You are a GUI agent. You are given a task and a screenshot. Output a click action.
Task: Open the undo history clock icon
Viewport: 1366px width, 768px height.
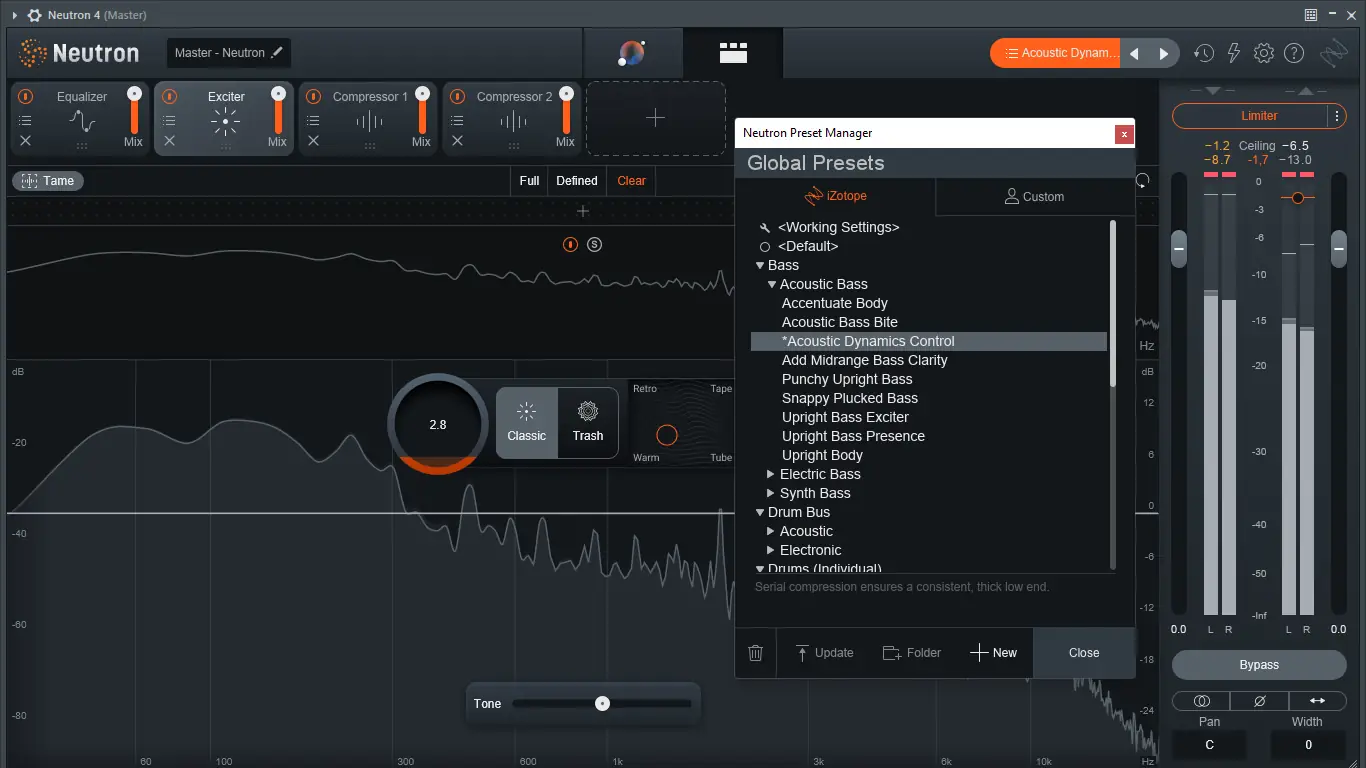pos(1204,53)
